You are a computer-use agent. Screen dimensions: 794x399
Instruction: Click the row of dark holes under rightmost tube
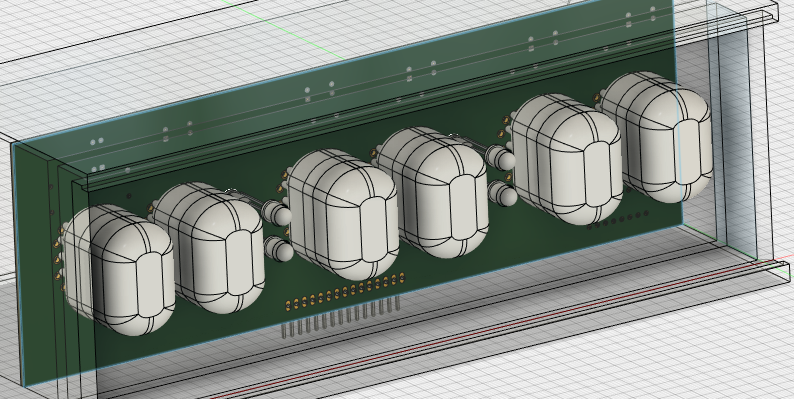[618, 220]
